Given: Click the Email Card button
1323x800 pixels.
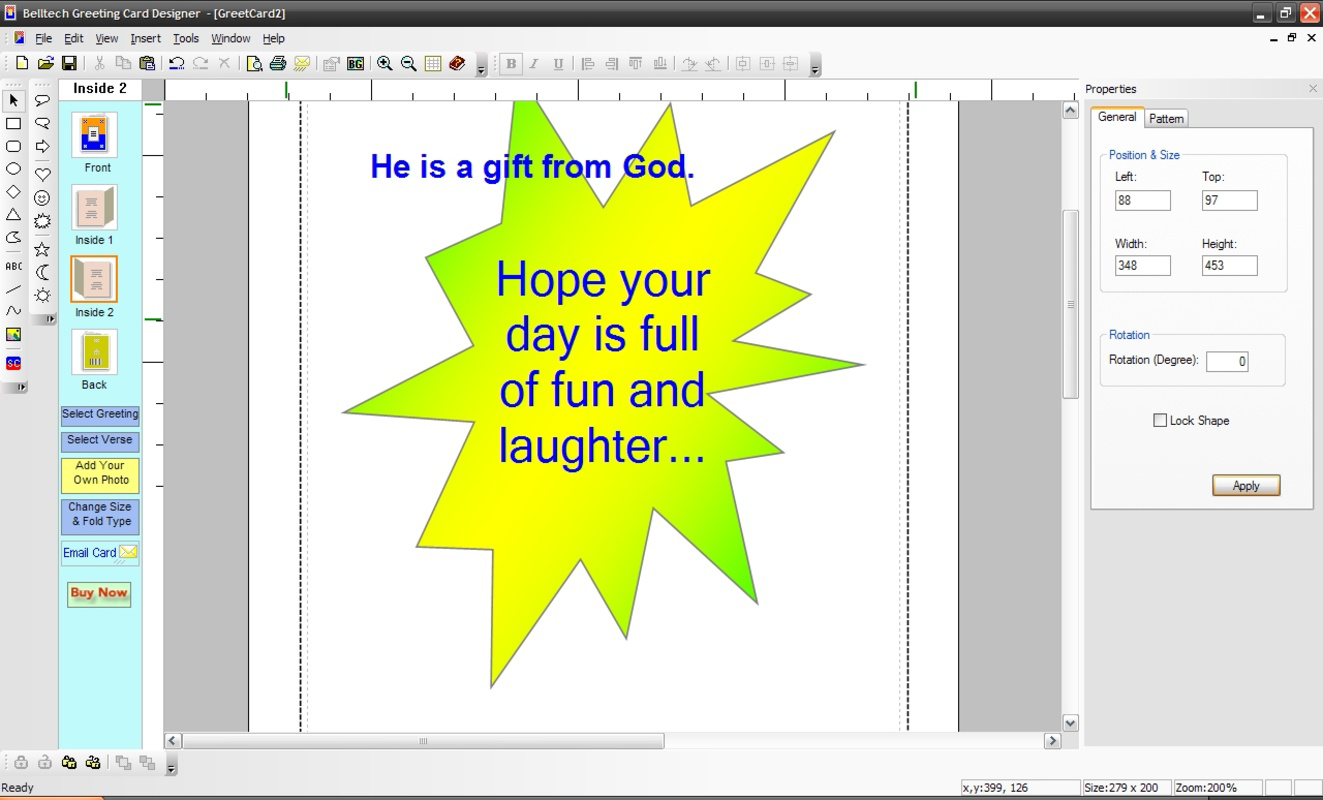Looking at the screenshot, I should (x=100, y=552).
